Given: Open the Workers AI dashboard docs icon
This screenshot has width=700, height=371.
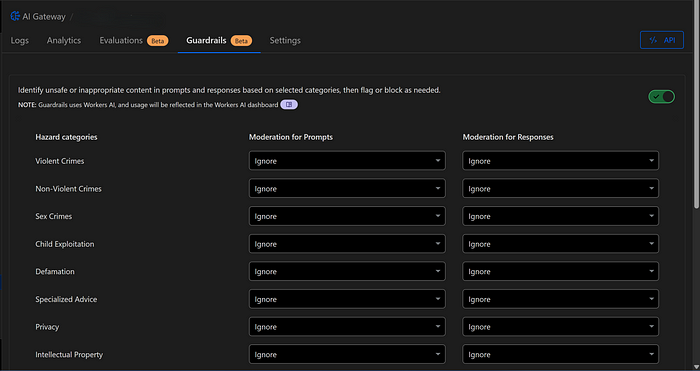Looking at the screenshot, I should [289, 105].
